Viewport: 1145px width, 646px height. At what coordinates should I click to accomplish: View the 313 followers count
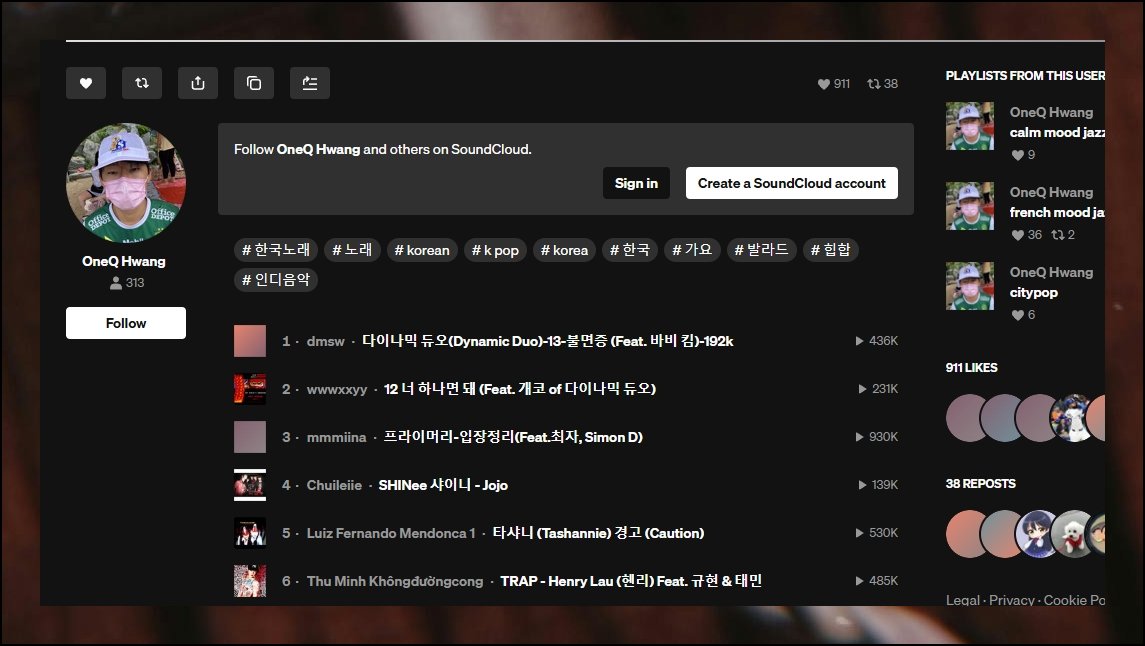(127, 282)
